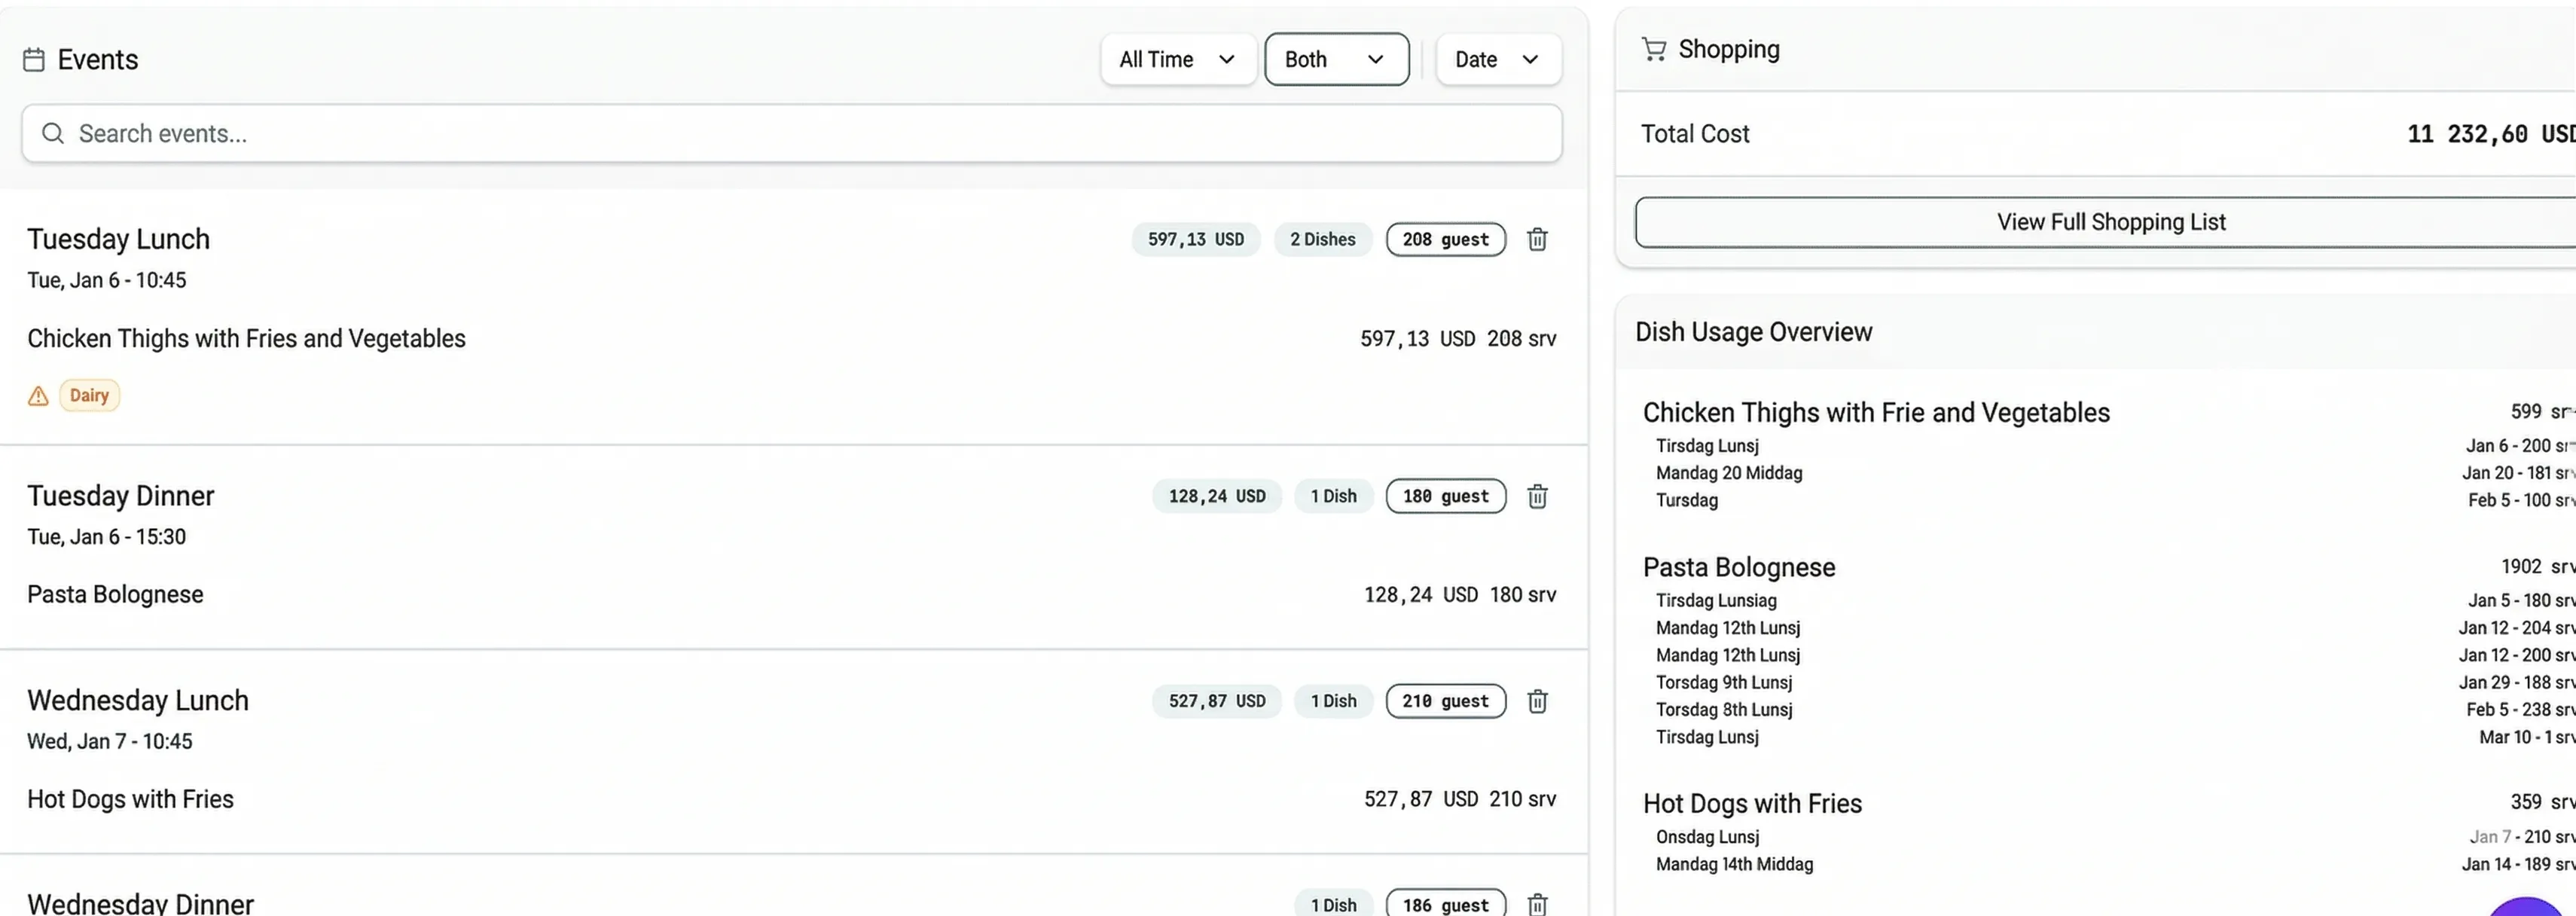Click the trash icon for Wednesday Dinner
Screen dimensions: 2576x916
tap(1537, 904)
